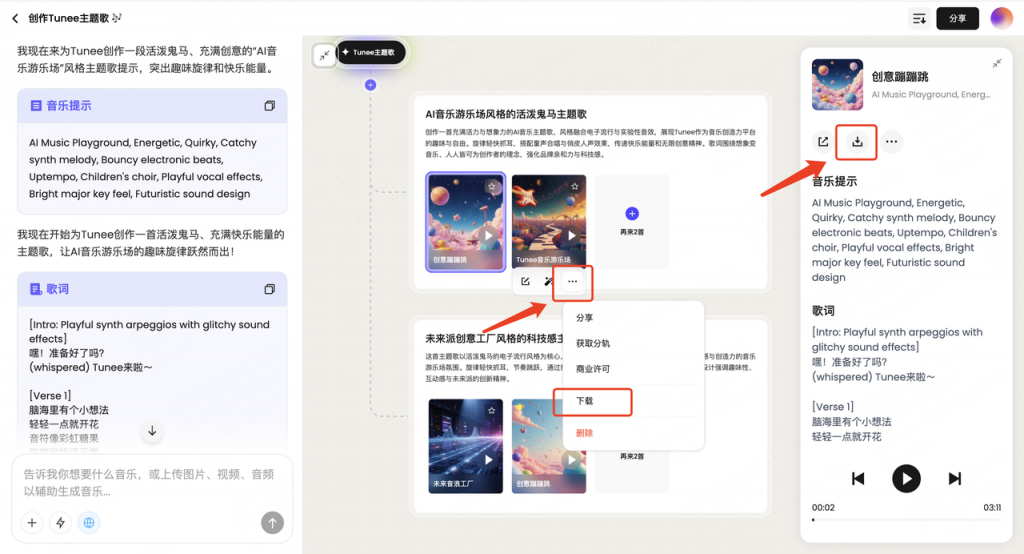Open the share/export icon in the song panel
Image resolution: width=1024 pixels, height=554 pixels.
823,142
